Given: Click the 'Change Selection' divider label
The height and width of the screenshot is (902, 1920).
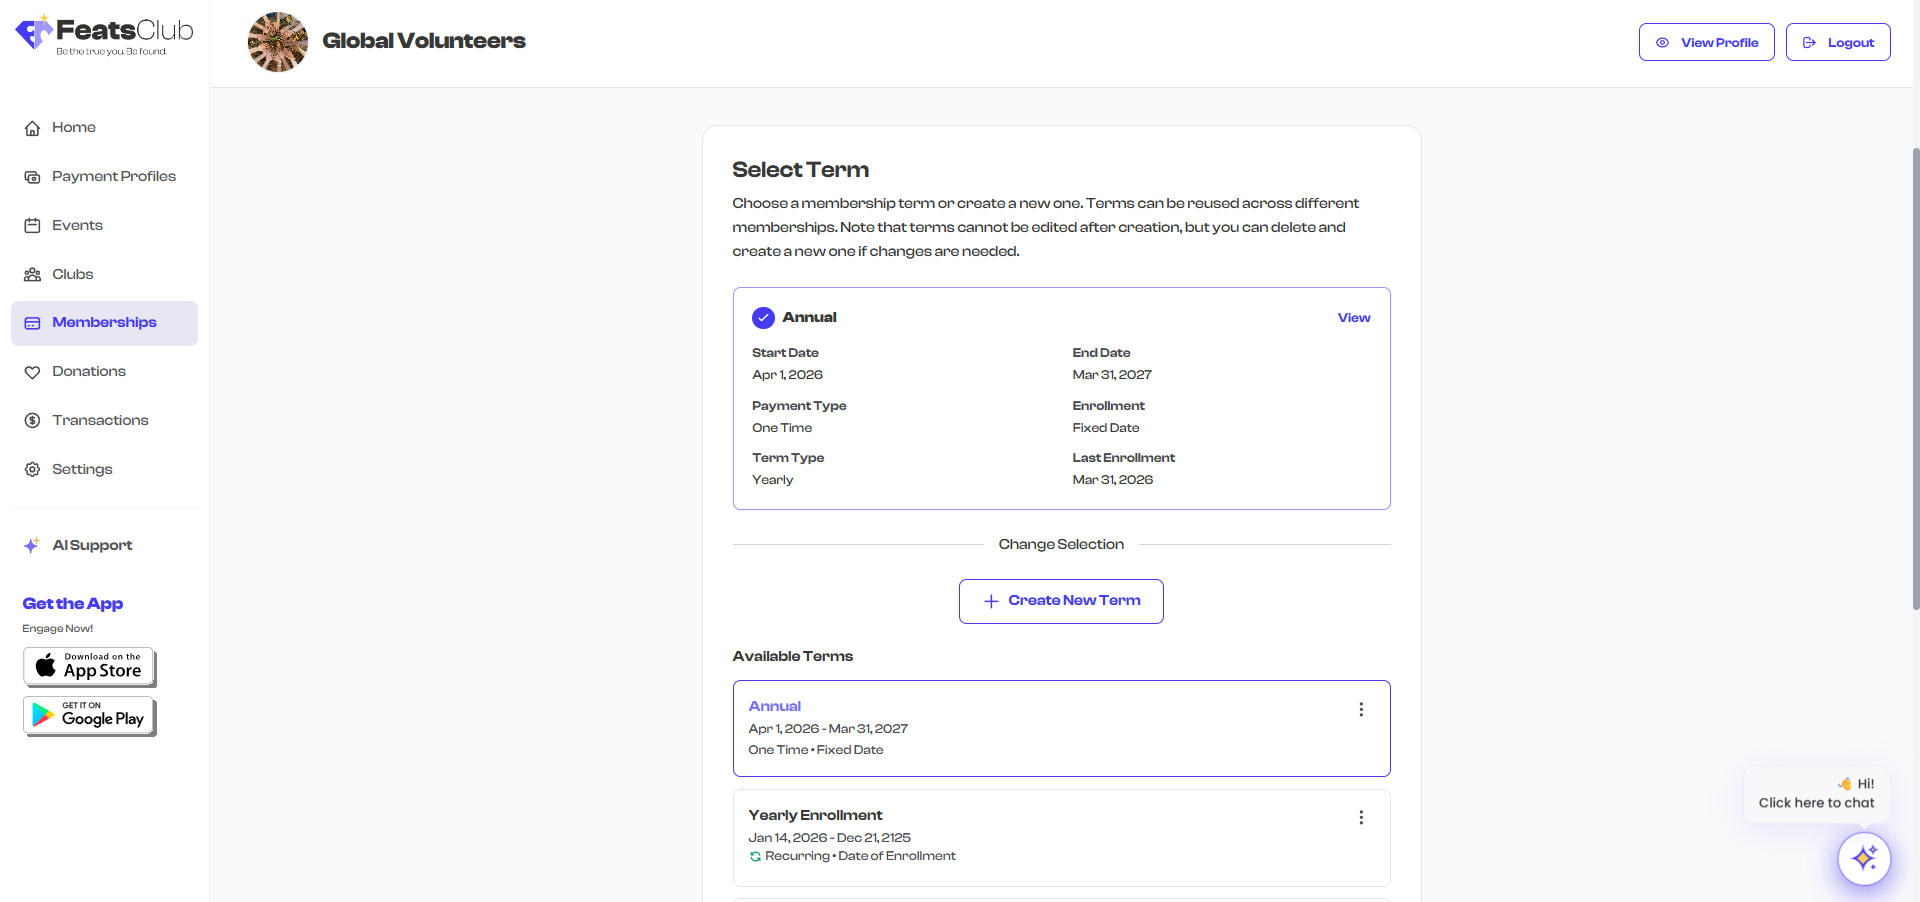Looking at the screenshot, I should [1061, 545].
